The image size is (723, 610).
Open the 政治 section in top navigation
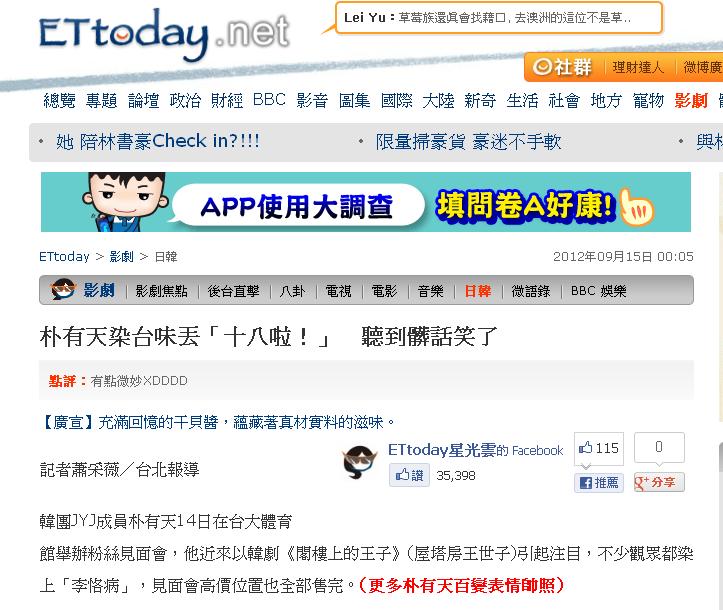[x=185, y=100]
